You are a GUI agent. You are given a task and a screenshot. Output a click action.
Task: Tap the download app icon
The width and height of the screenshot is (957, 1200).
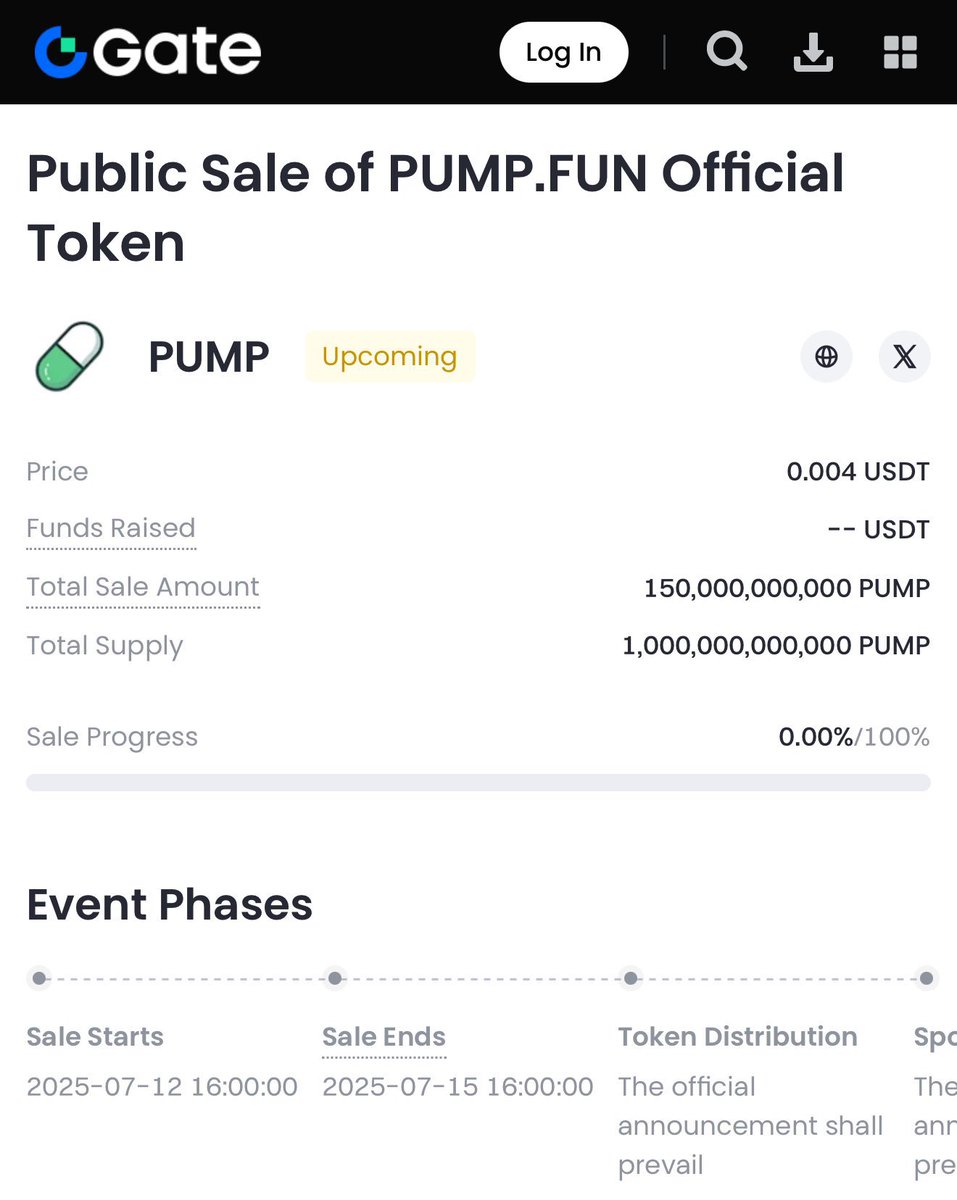tap(813, 52)
